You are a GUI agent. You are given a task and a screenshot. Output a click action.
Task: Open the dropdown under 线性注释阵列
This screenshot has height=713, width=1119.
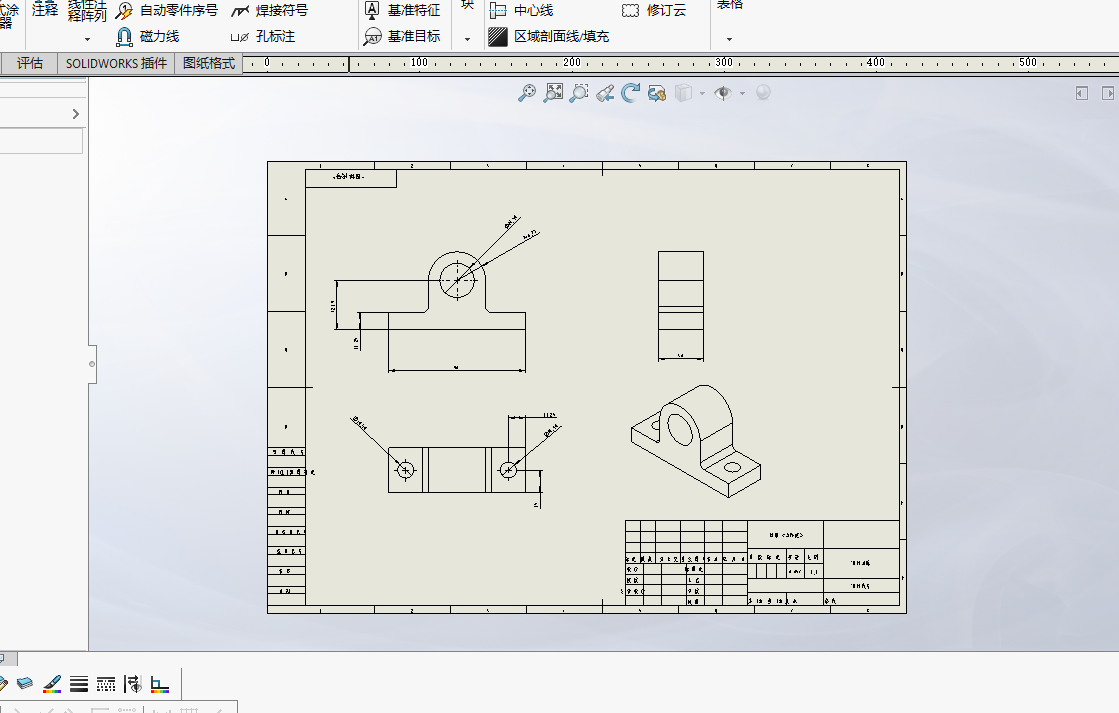pyautogui.click(x=87, y=39)
